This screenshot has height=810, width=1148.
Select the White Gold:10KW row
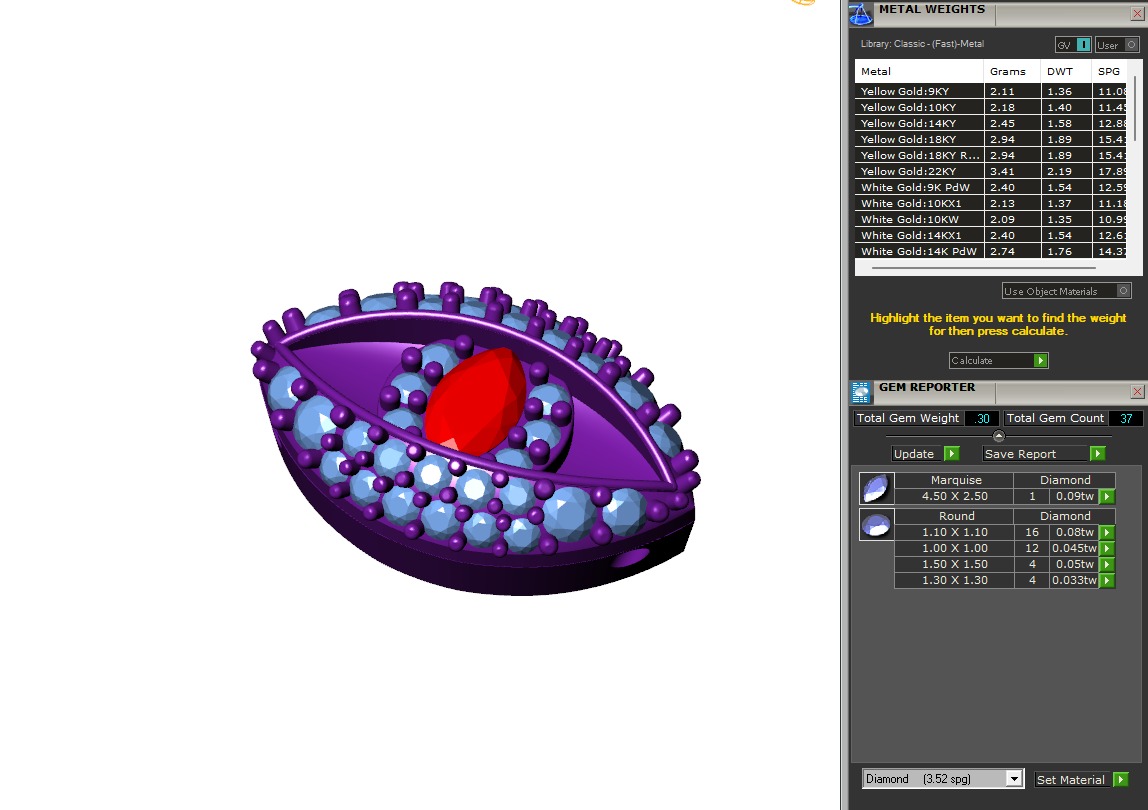click(991, 219)
